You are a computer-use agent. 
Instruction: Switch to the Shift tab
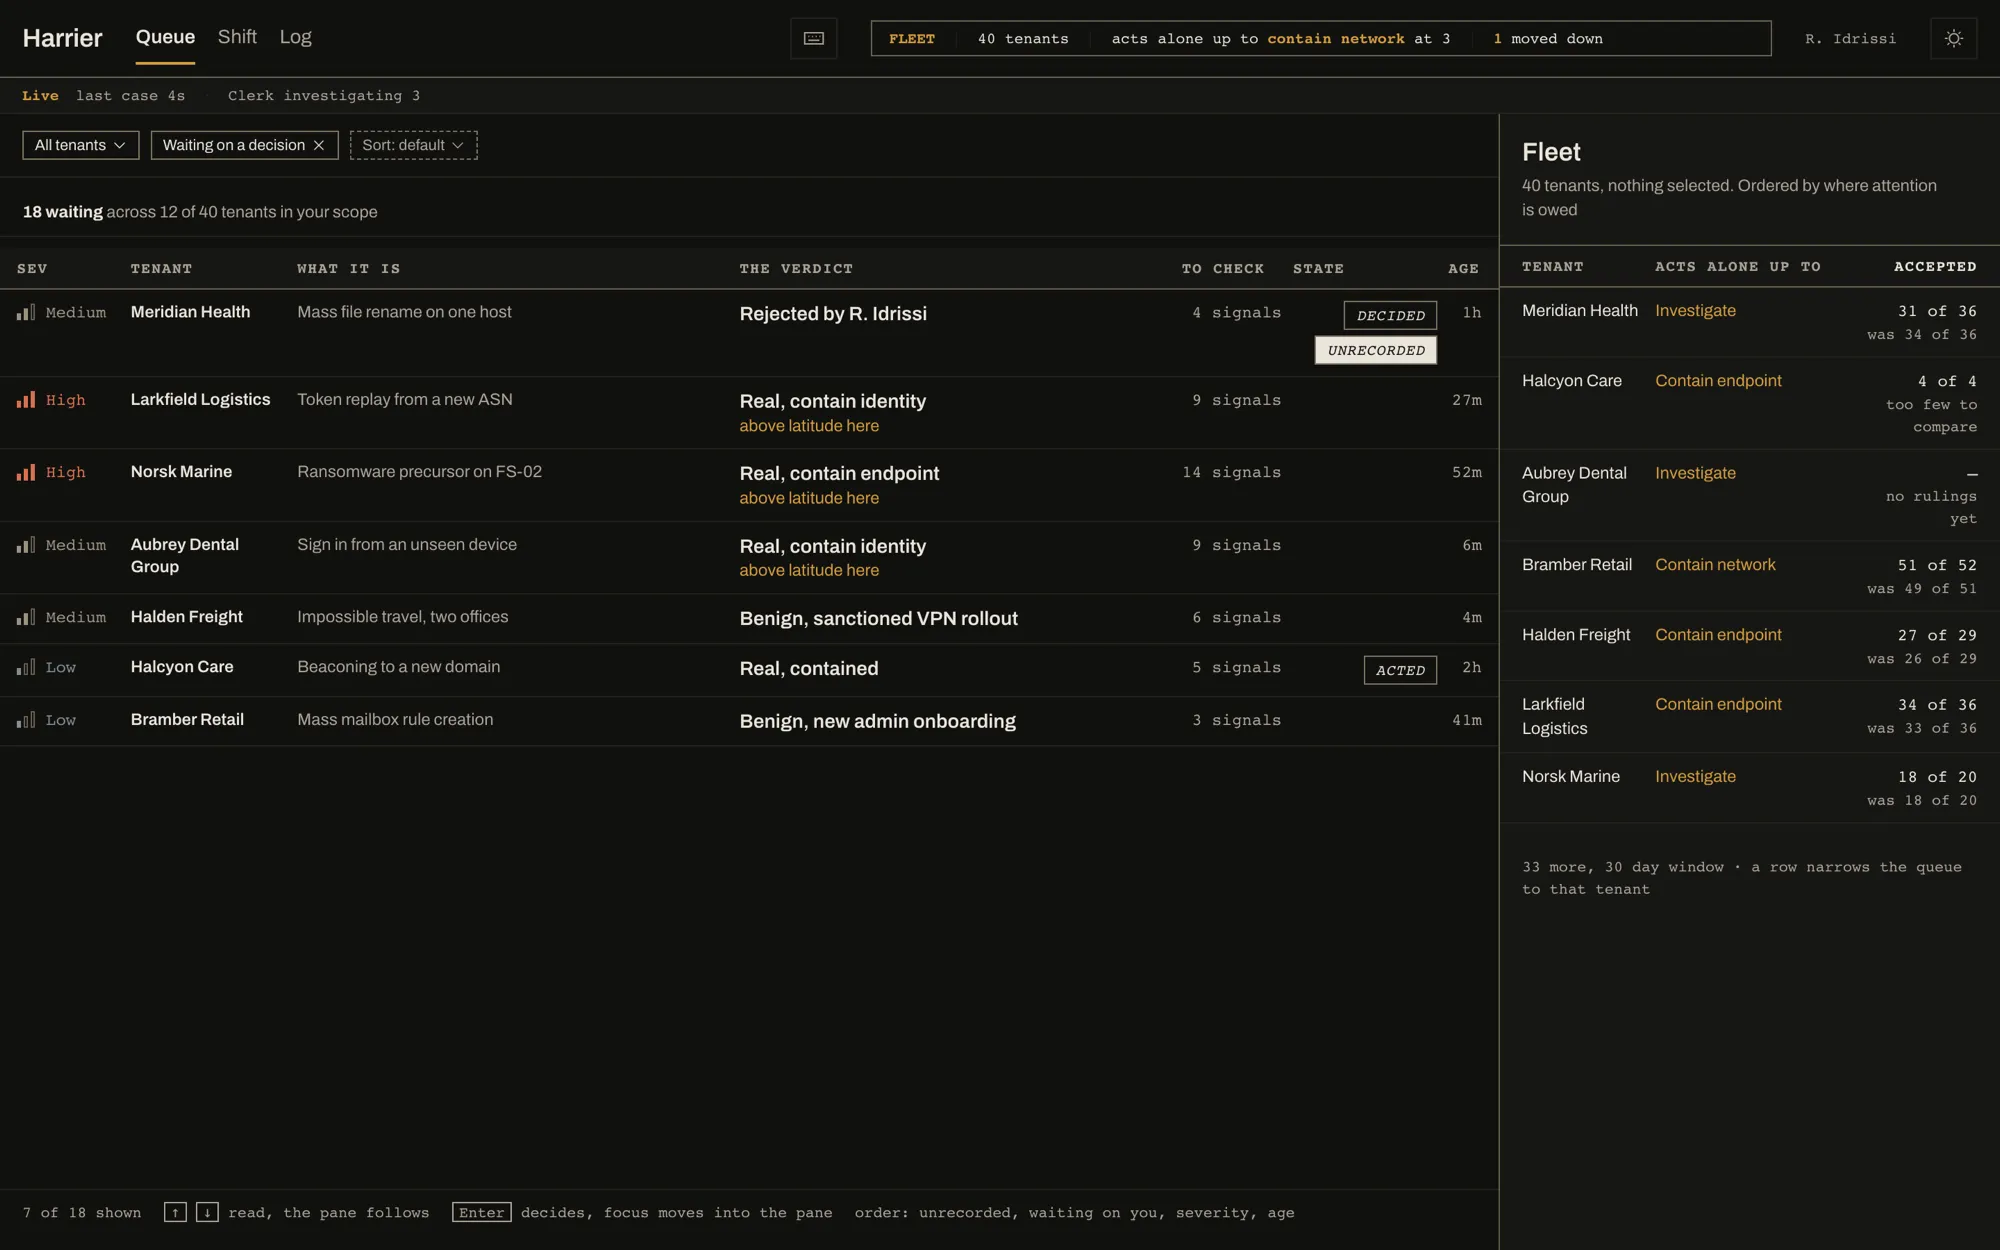[237, 37]
